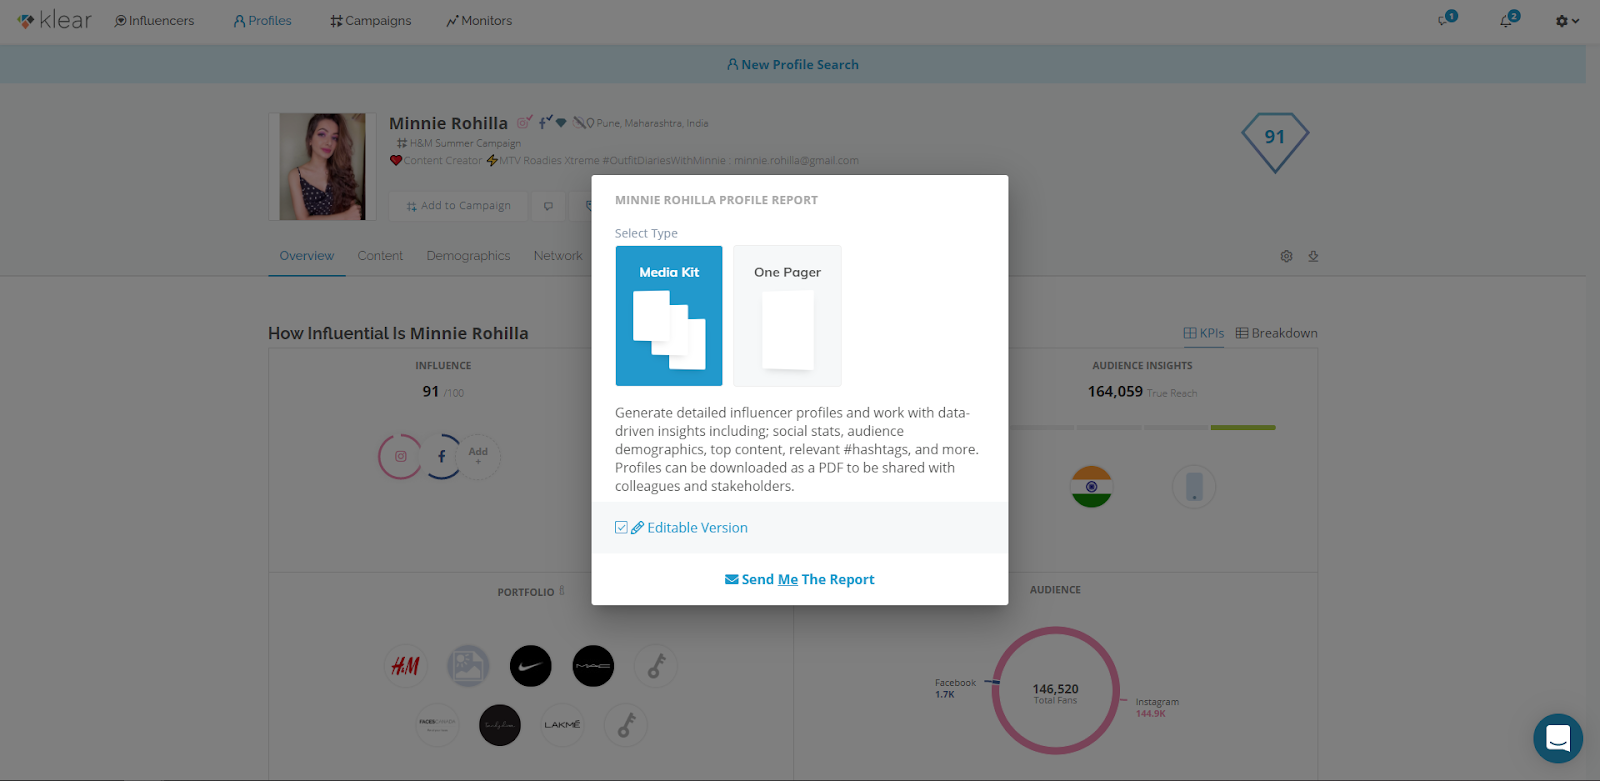Select the Instagram influence circle icon
This screenshot has width=1600, height=781.
point(400,456)
